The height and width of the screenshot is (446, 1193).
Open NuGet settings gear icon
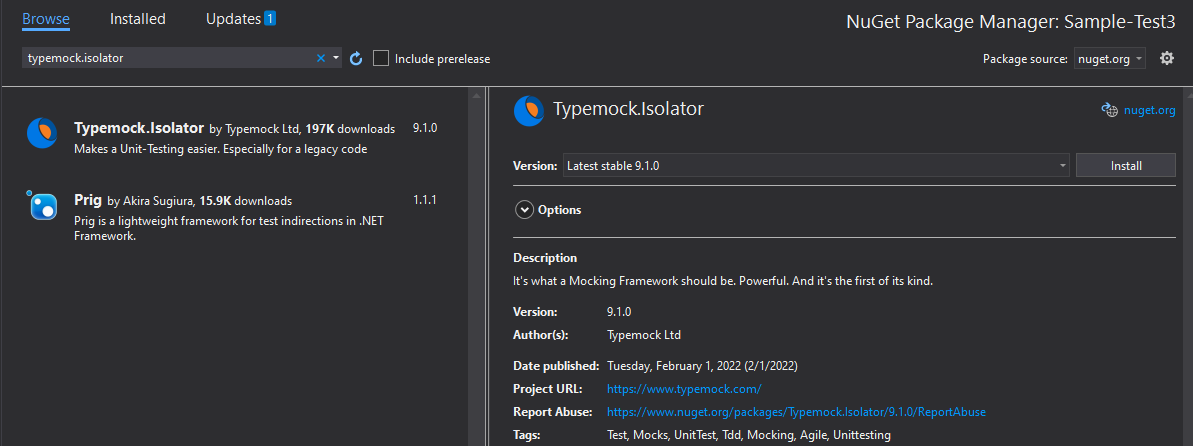1166,59
